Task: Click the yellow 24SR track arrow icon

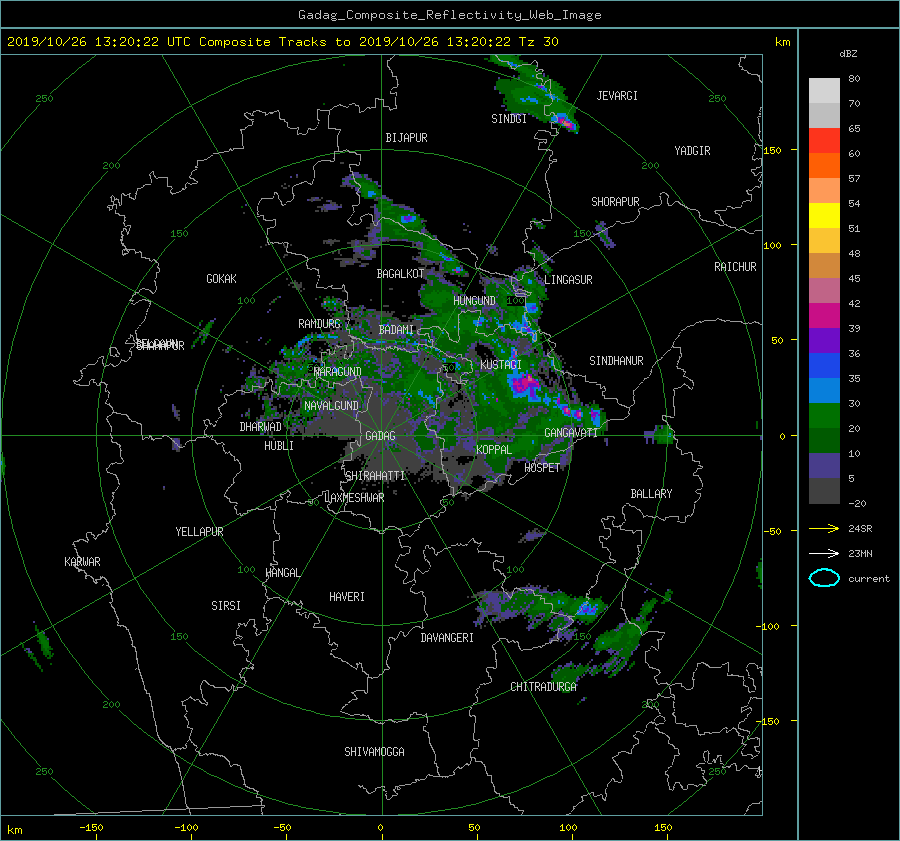Action: [x=824, y=528]
